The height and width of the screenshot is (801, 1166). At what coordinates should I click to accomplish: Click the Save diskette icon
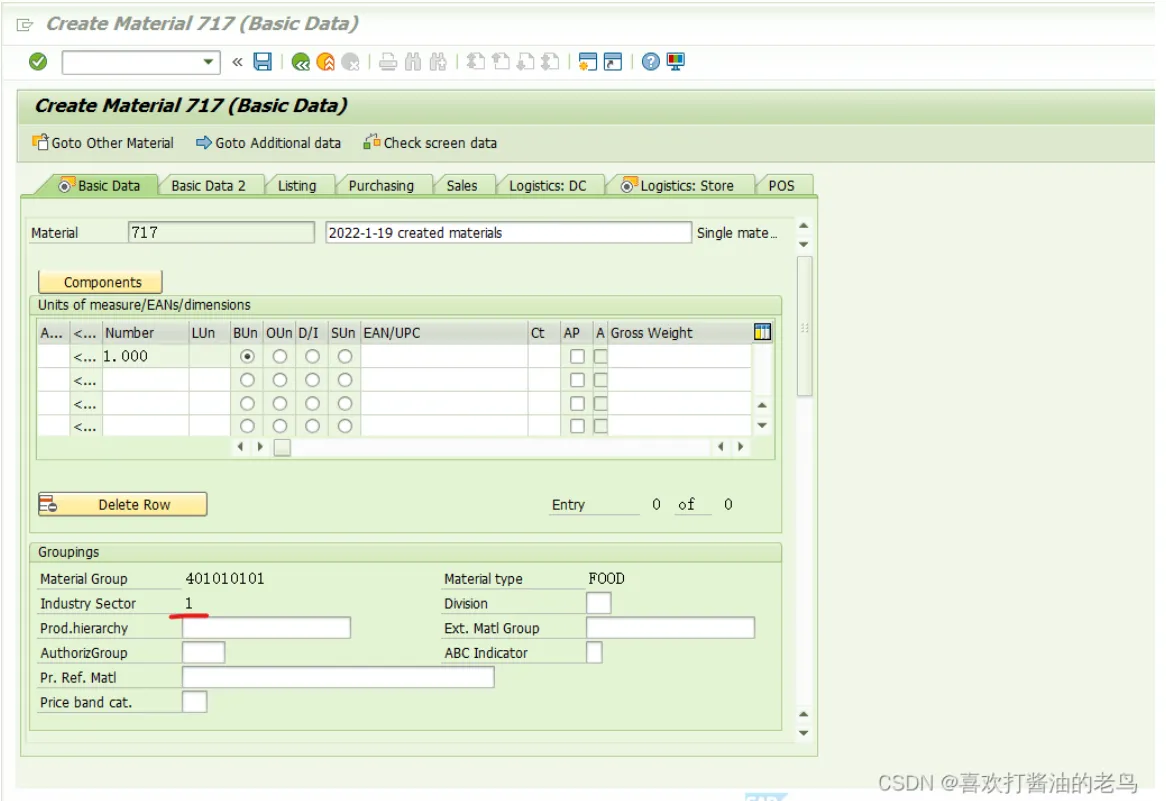click(x=262, y=62)
